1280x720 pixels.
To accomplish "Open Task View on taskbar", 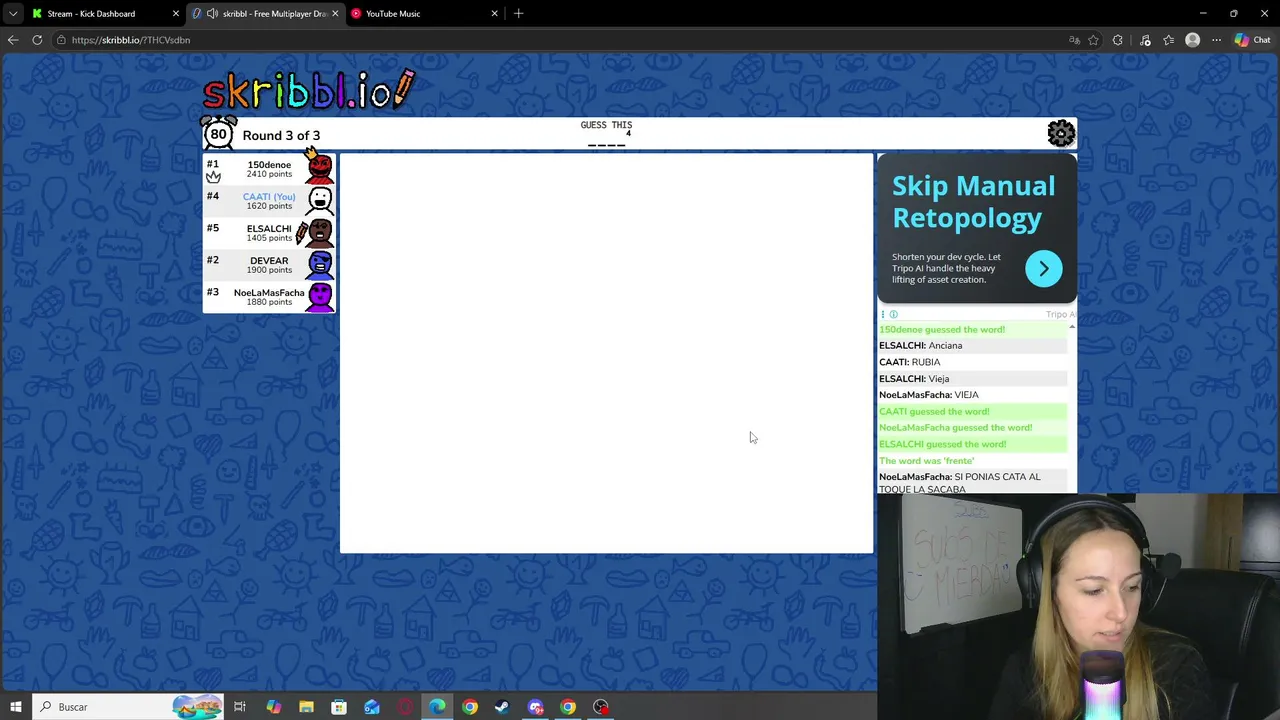I will [240, 707].
